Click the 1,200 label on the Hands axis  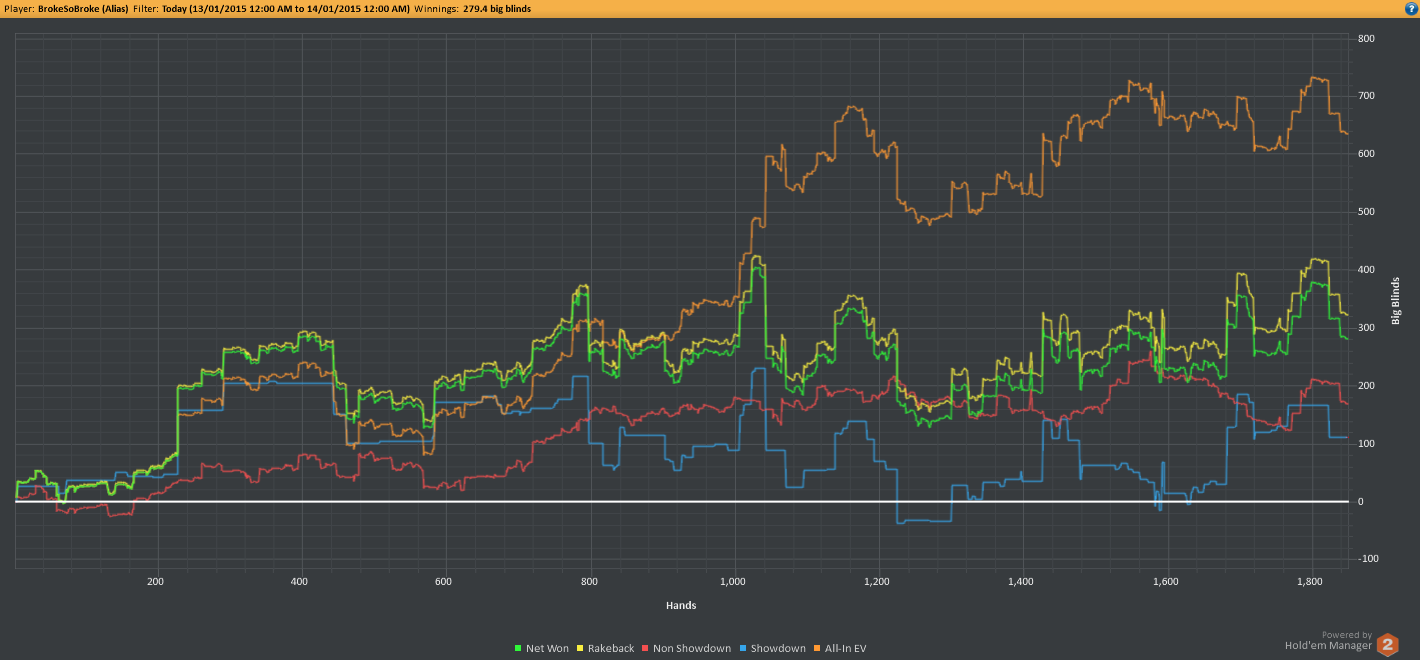[877, 581]
